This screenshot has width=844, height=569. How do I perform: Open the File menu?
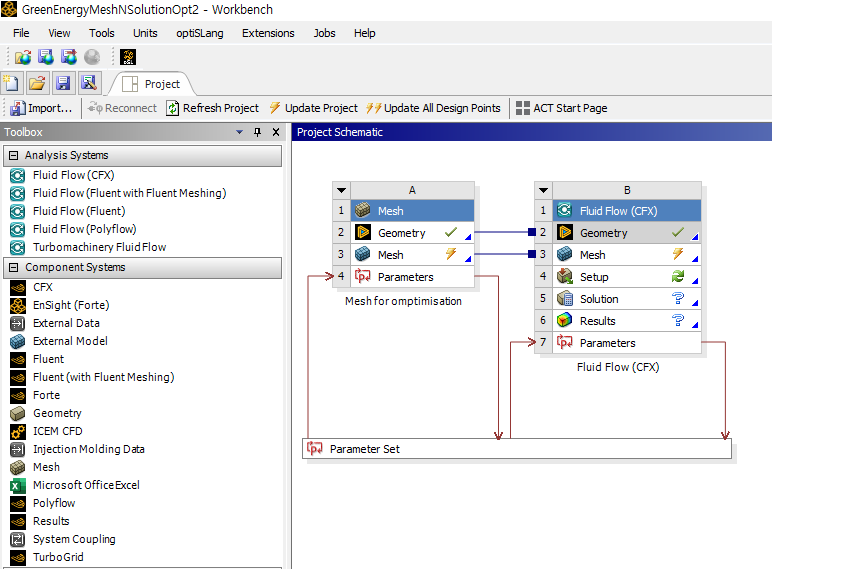click(21, 33)
